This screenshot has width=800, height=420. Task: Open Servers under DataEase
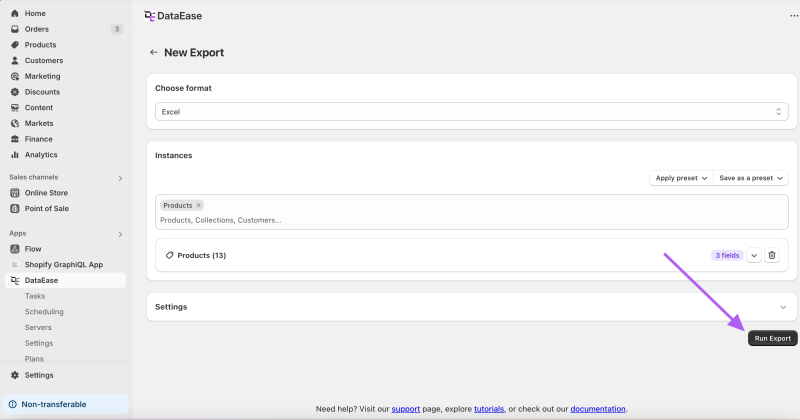click(38, 328)
